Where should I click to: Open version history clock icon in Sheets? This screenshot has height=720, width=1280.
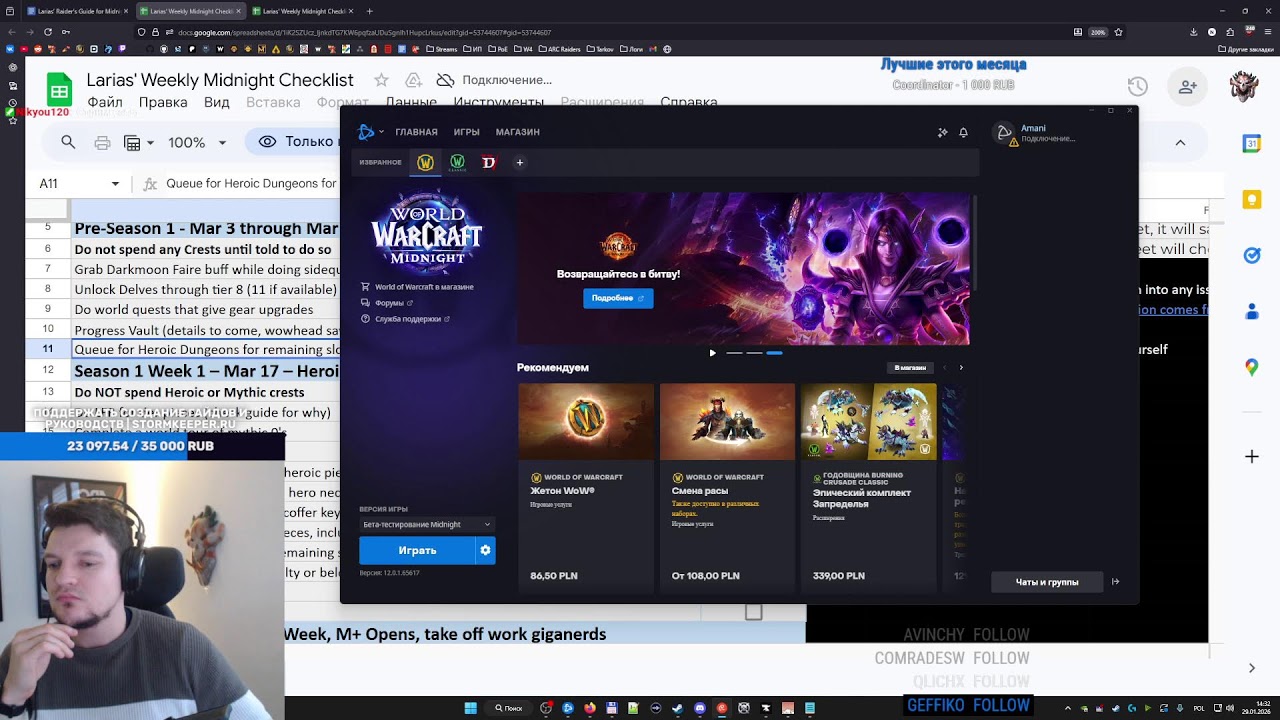point(1137,87)
